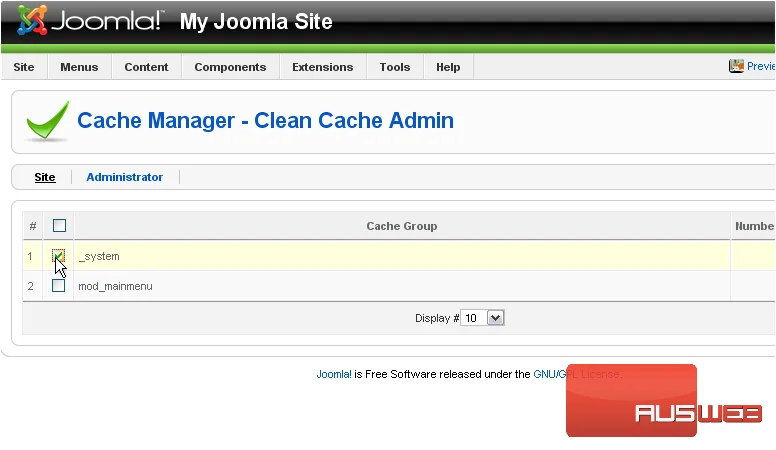Viewport: 776px width, 450px height.
Task: Open the Help menu
Action: pyautogui.click(x=448, y=67)
